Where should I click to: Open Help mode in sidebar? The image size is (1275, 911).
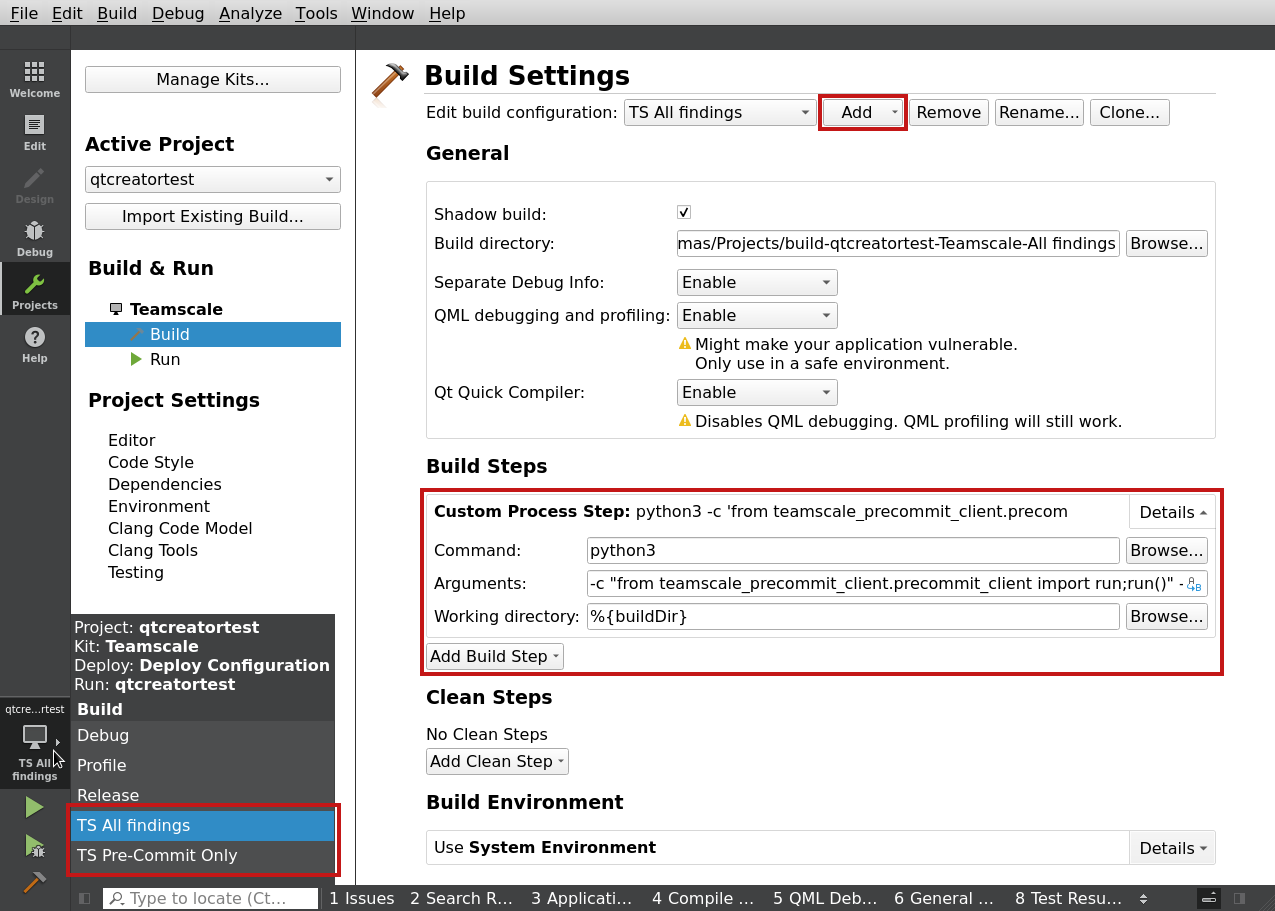coord(35,345)
